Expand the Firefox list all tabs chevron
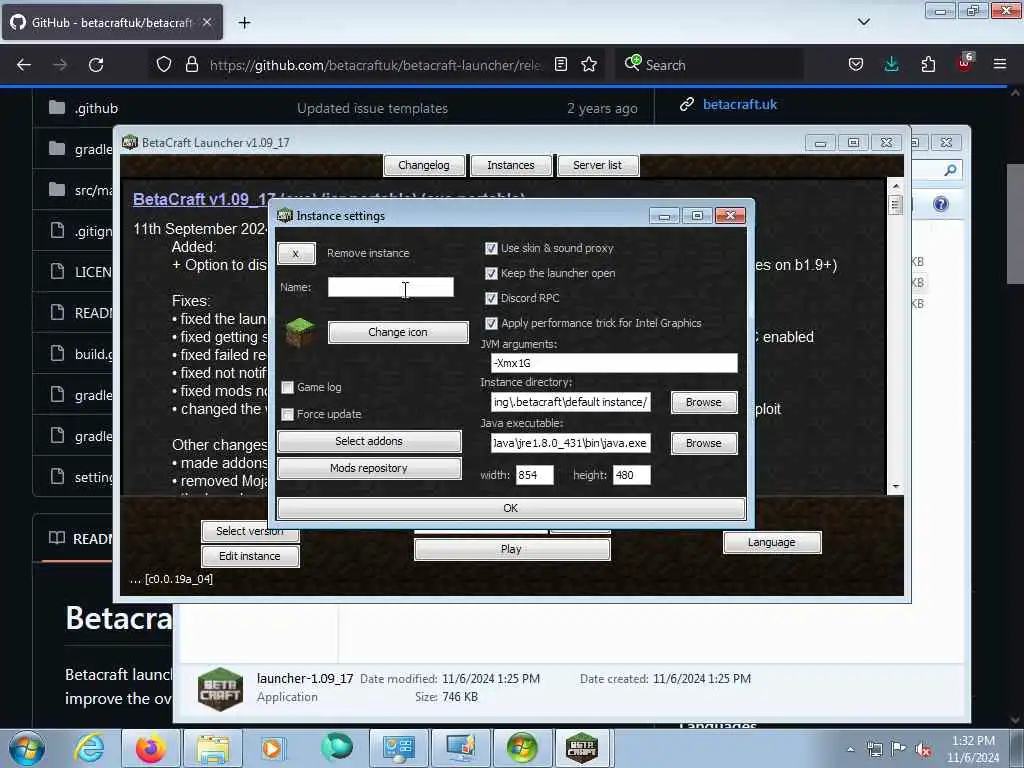This screenshot has width=1024, height=768. coord(864,22)
